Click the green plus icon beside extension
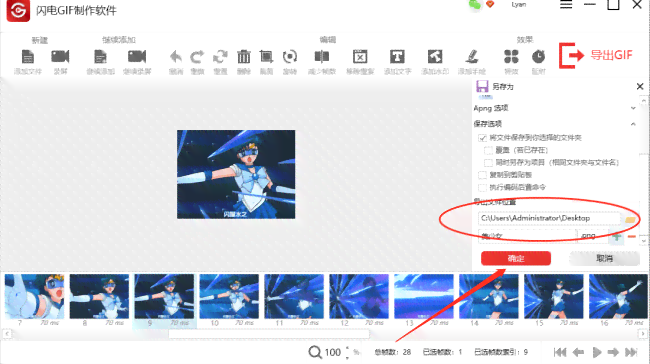Viewport: 650px width, 364px height. [617, 237]
